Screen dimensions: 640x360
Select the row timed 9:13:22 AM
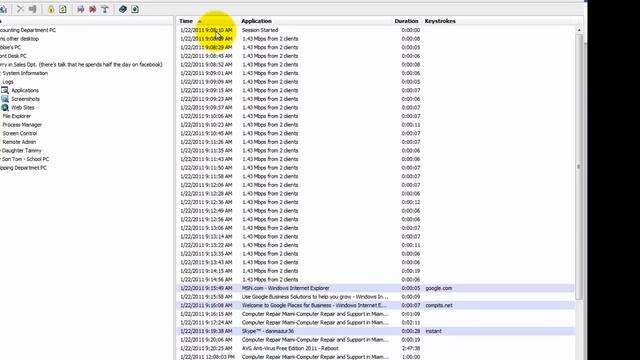coord(376,245)
